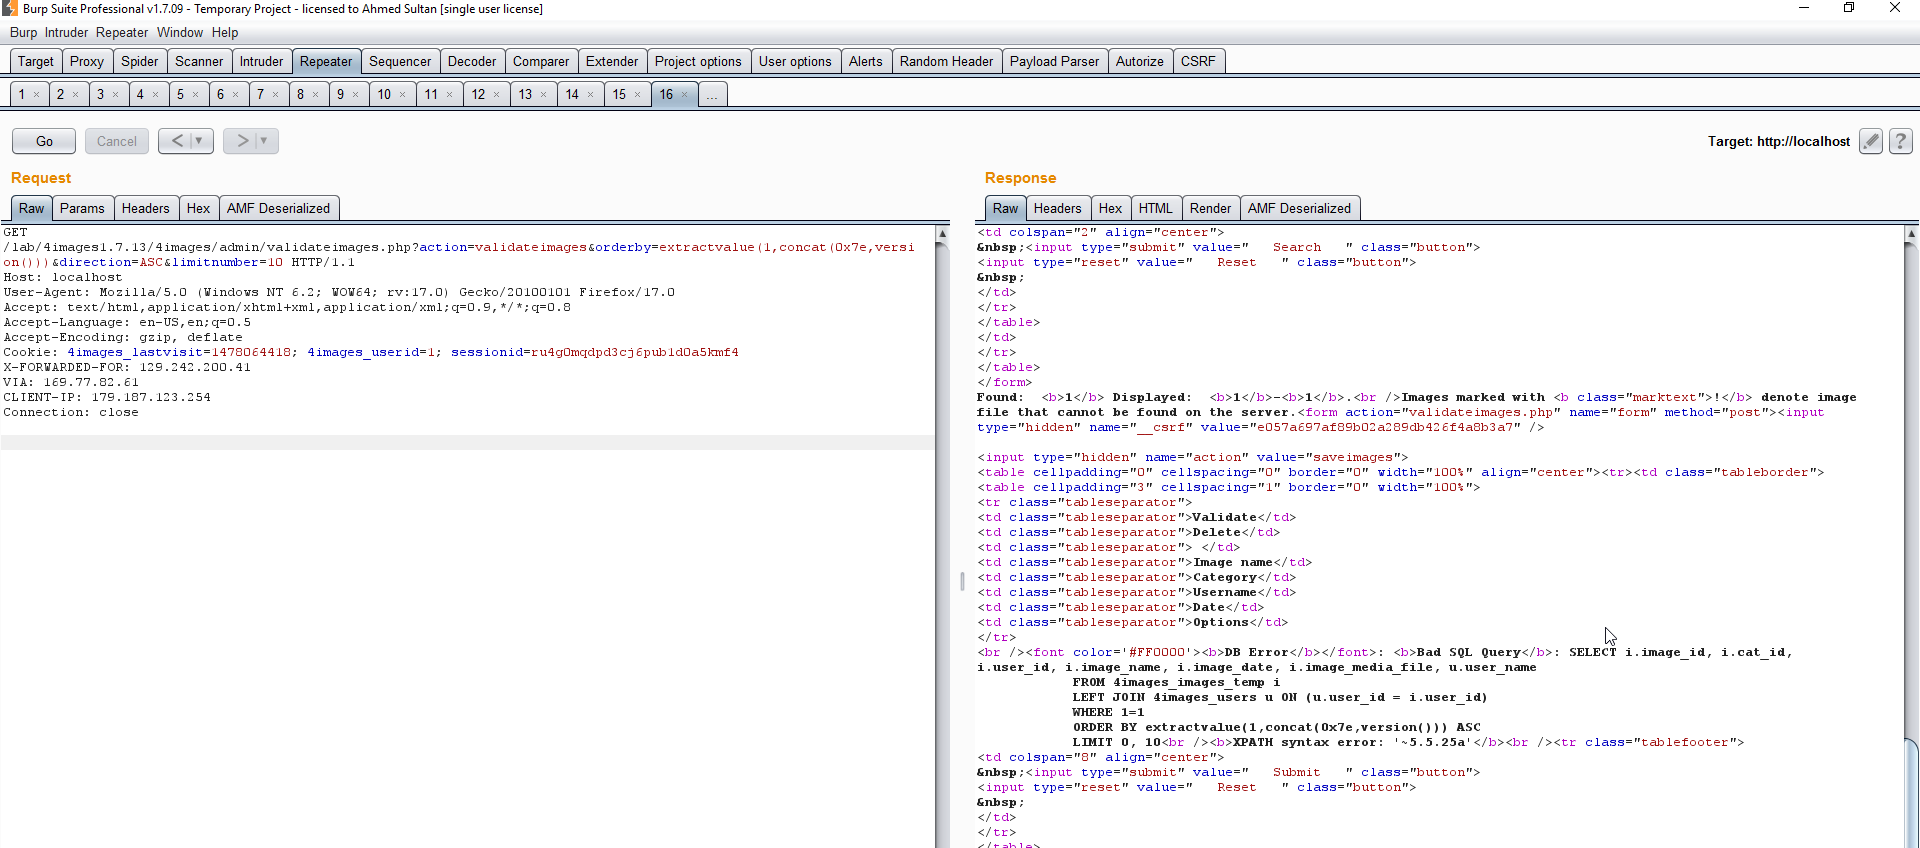
Task: Go to the next request with forward arrow
Action: (242, 141)
